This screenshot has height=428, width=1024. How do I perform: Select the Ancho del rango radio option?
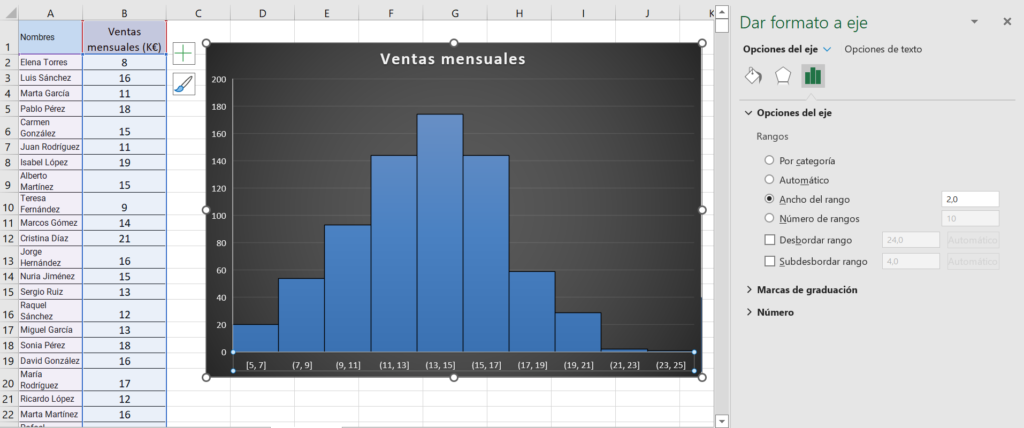point(769,199)
